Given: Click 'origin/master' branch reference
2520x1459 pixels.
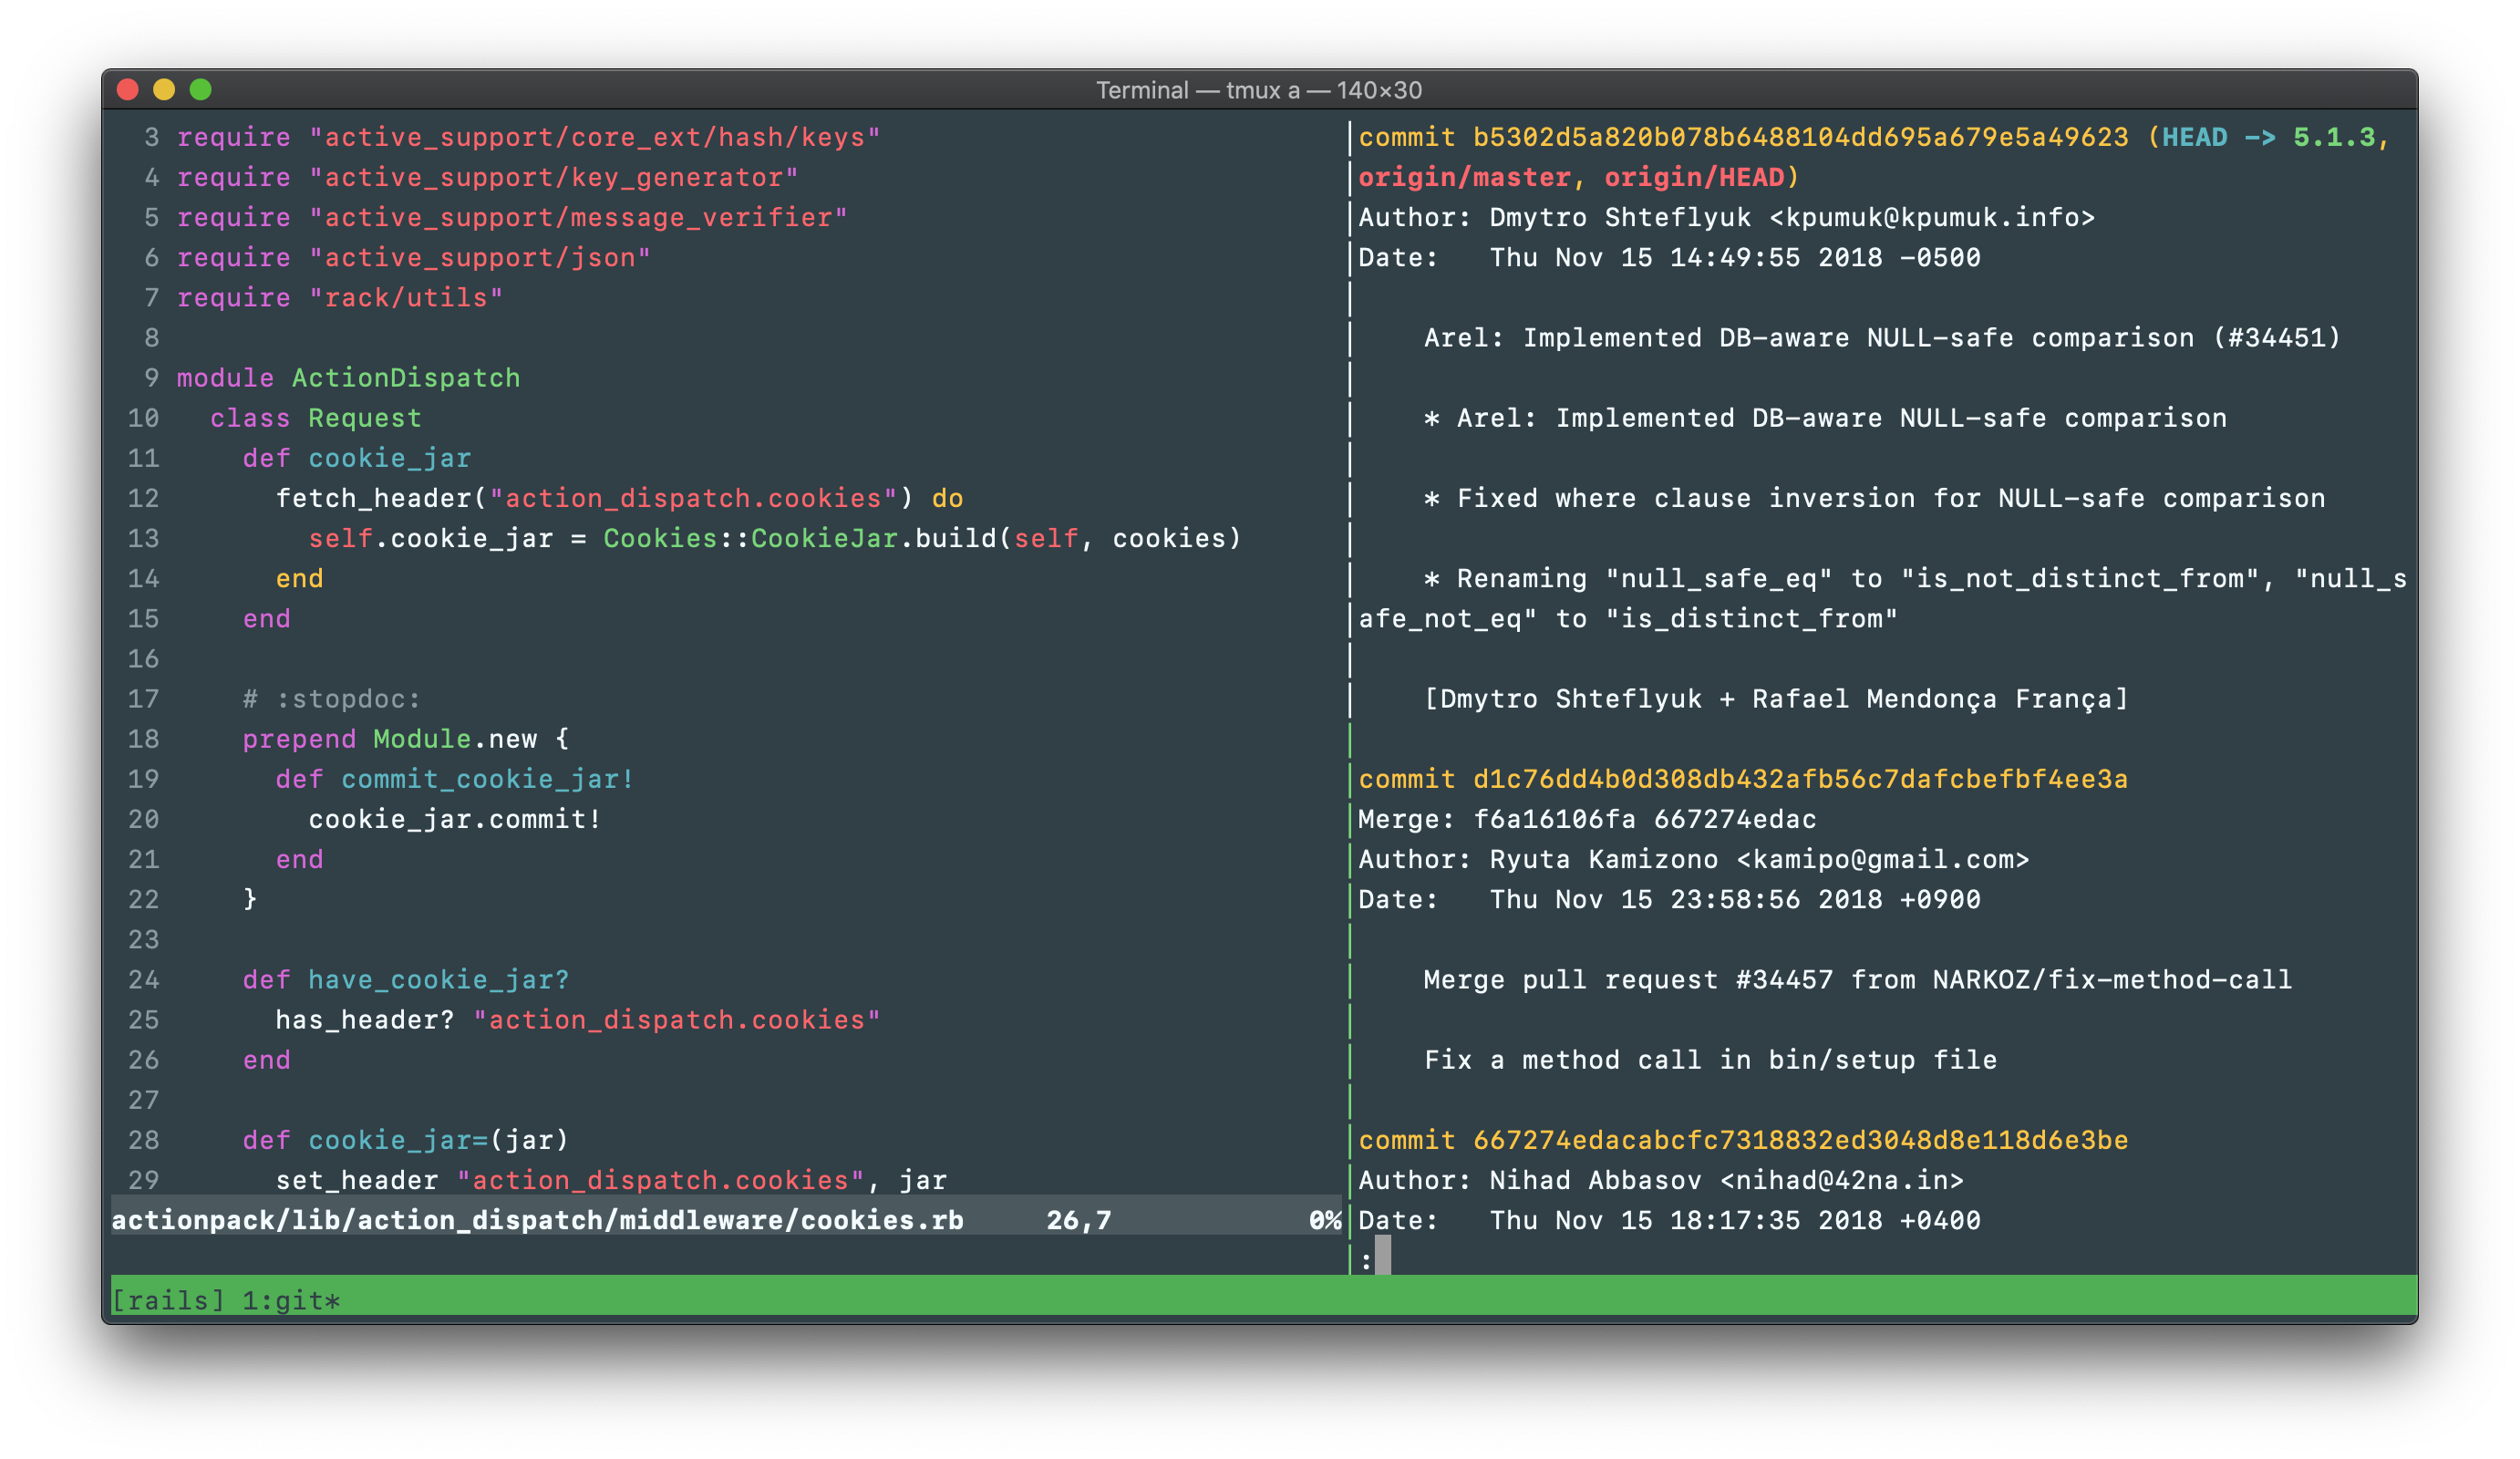Looking at the screenshot, I should click(1464, 177).
